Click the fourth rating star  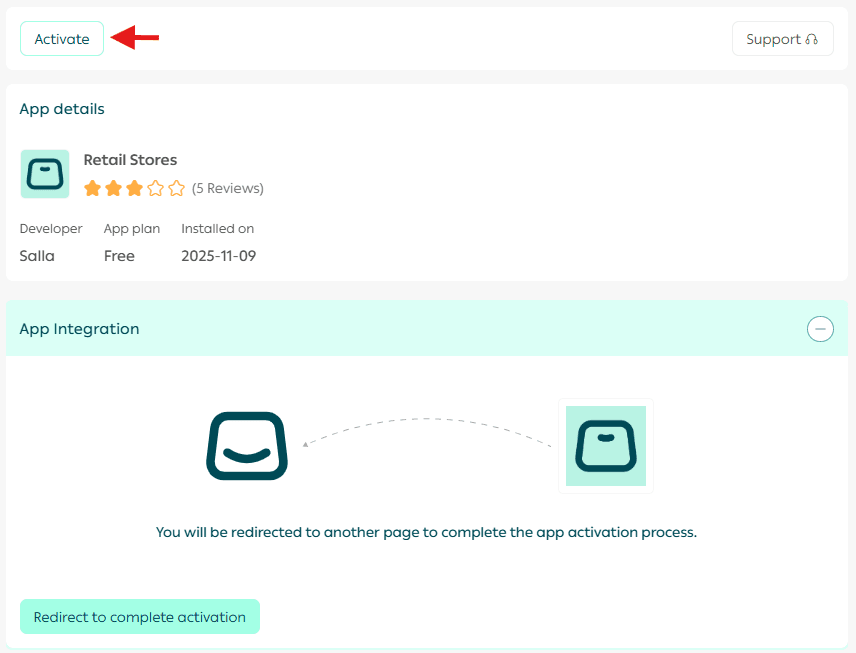tap(155, 188)
